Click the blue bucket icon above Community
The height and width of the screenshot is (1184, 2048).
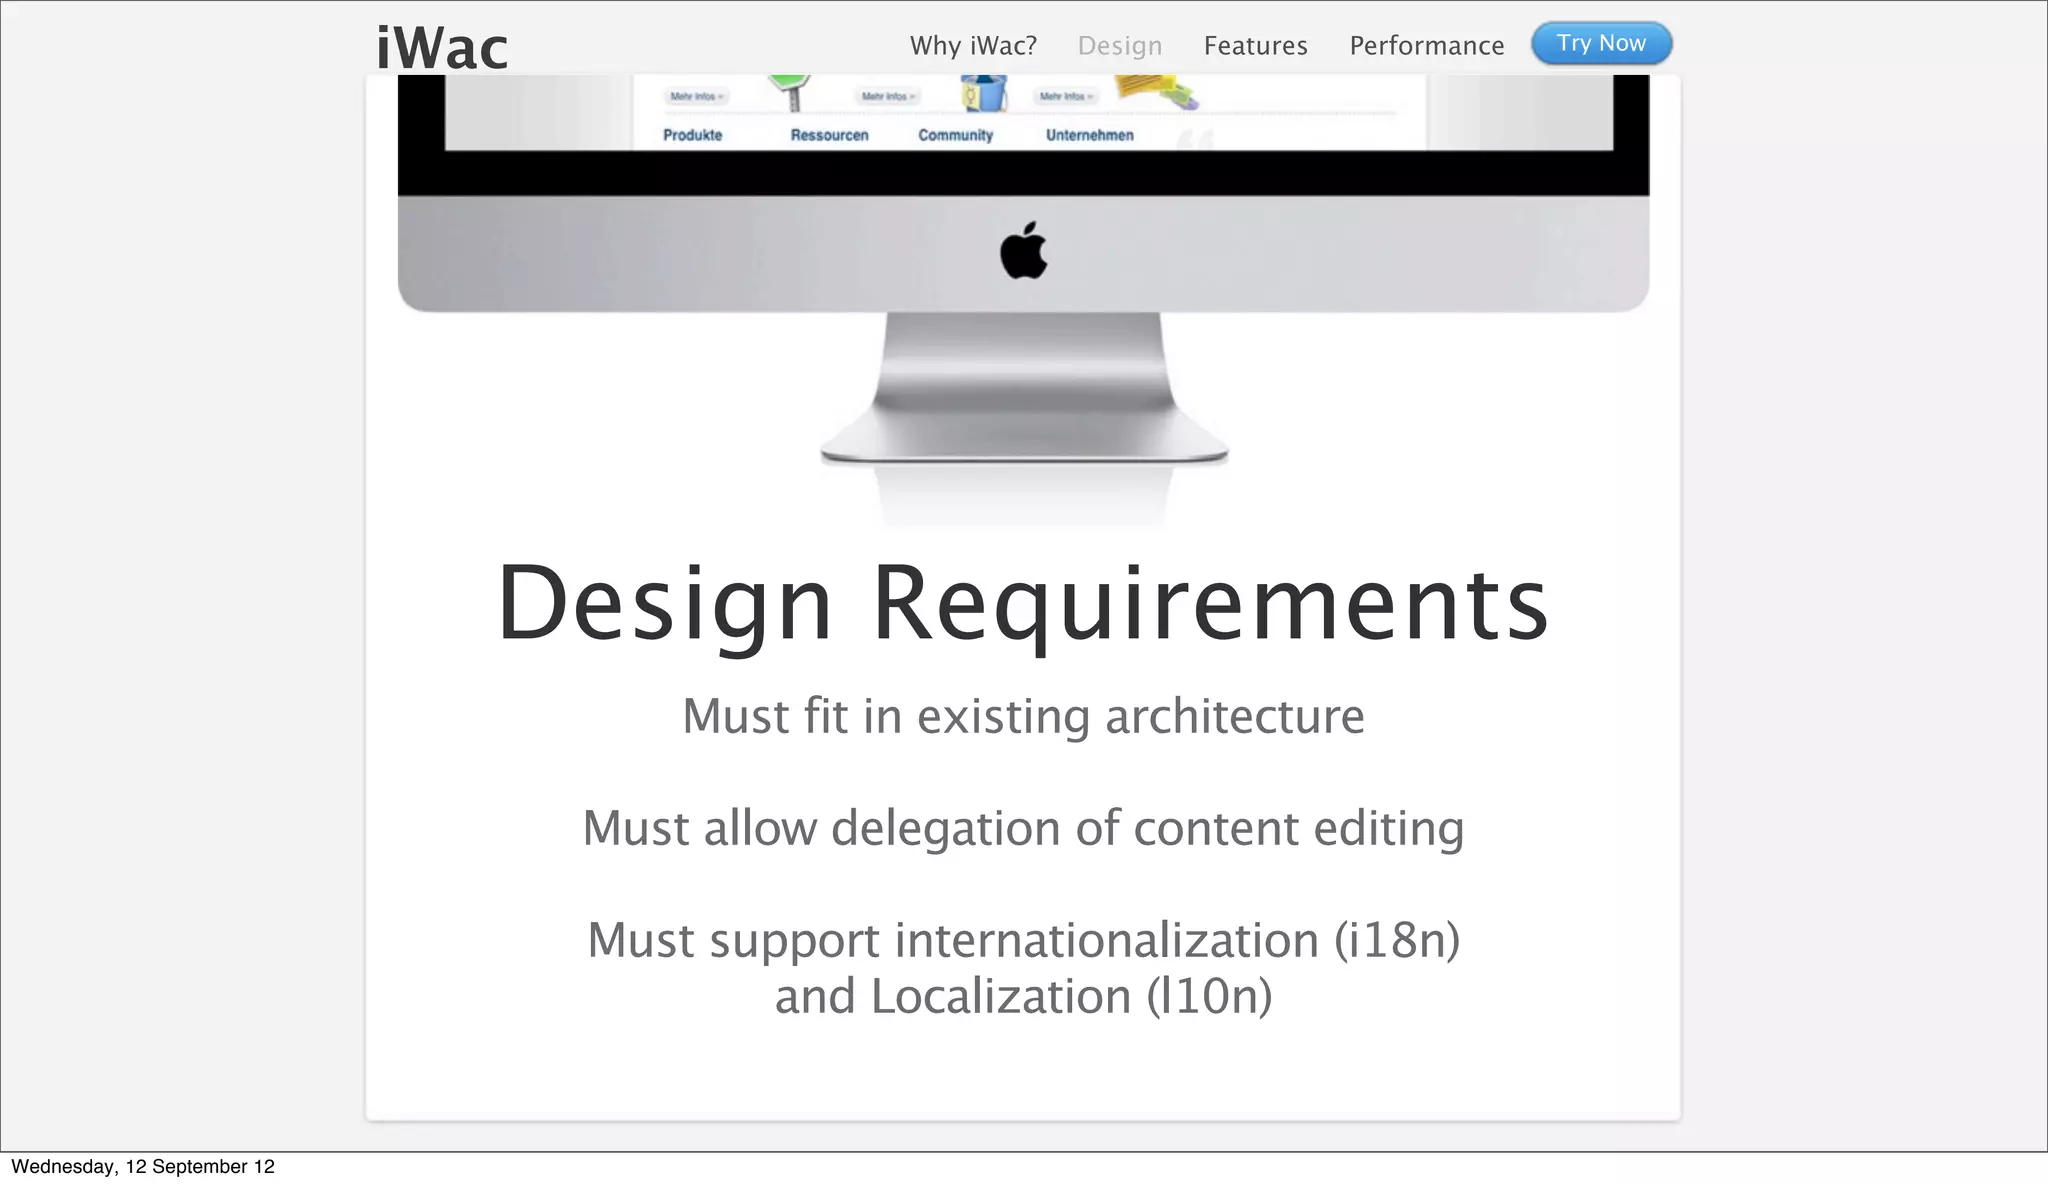click(983, 91)
